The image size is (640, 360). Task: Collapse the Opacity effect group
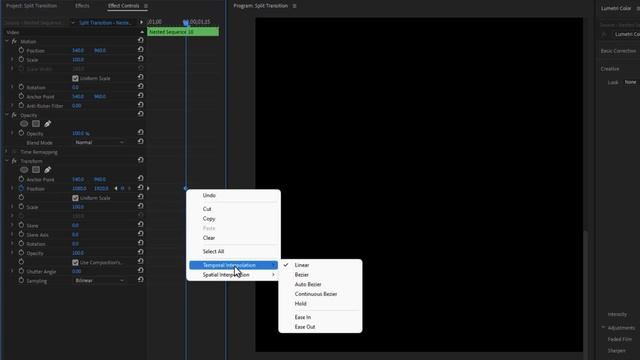point(7,115)
